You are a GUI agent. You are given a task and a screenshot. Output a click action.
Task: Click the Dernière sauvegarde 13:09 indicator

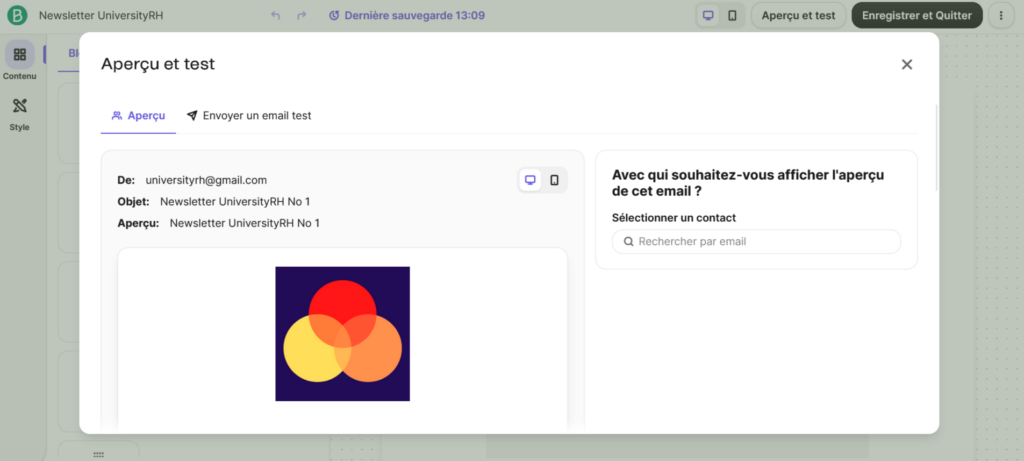click(x=406, y=16)
